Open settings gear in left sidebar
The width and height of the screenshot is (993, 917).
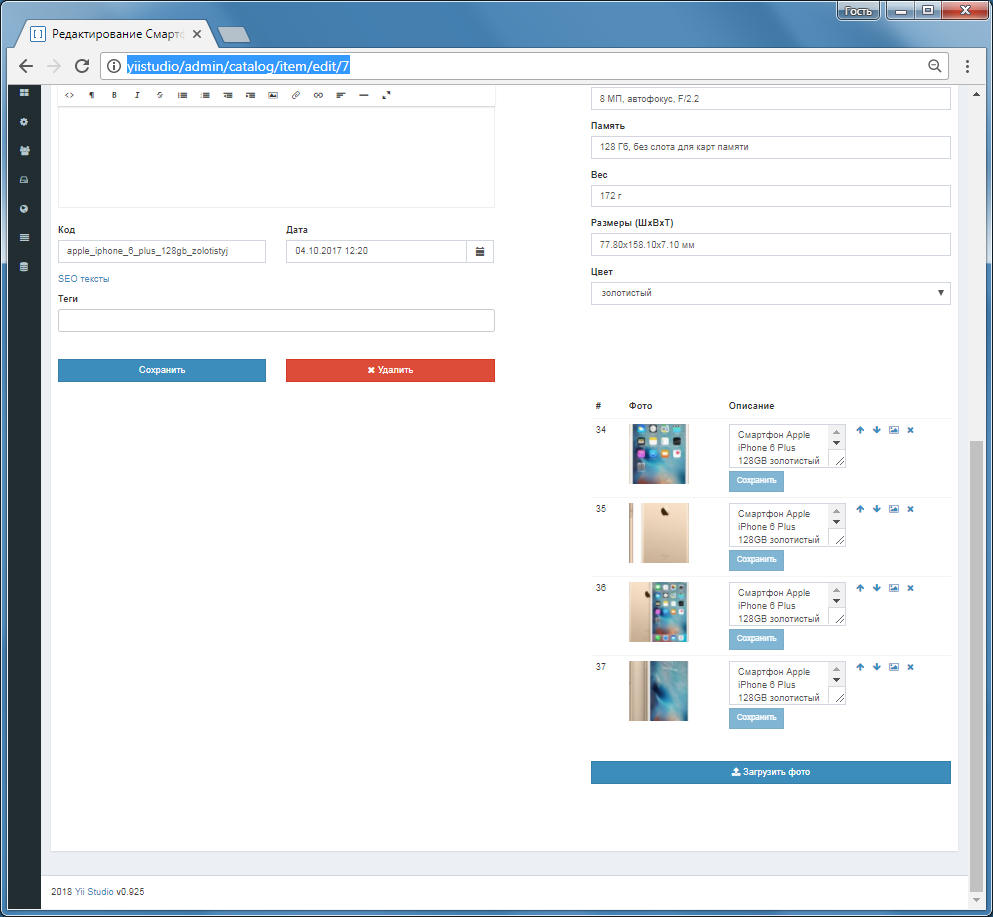(x=24, y=122)
